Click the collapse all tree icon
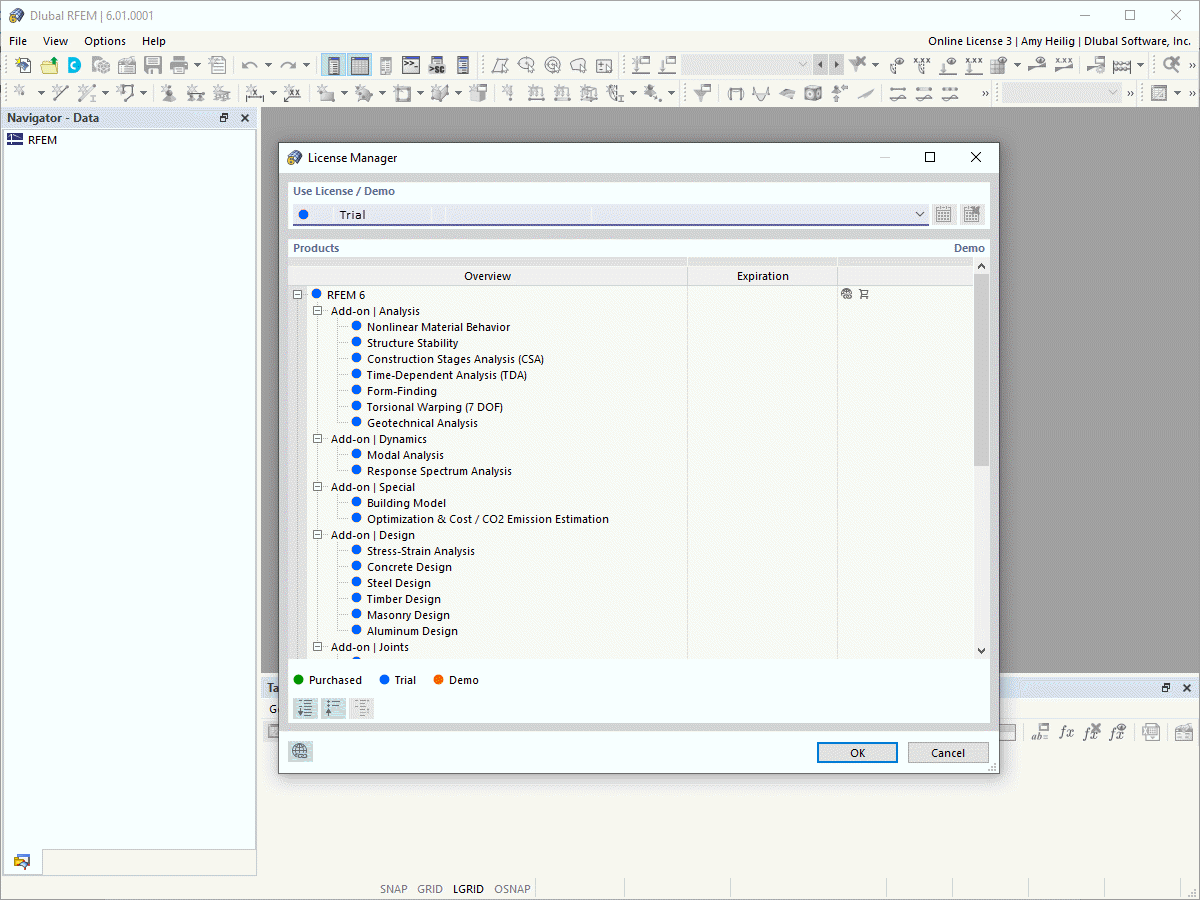This screenshot has height=900, width=1200. coord(333,707)
